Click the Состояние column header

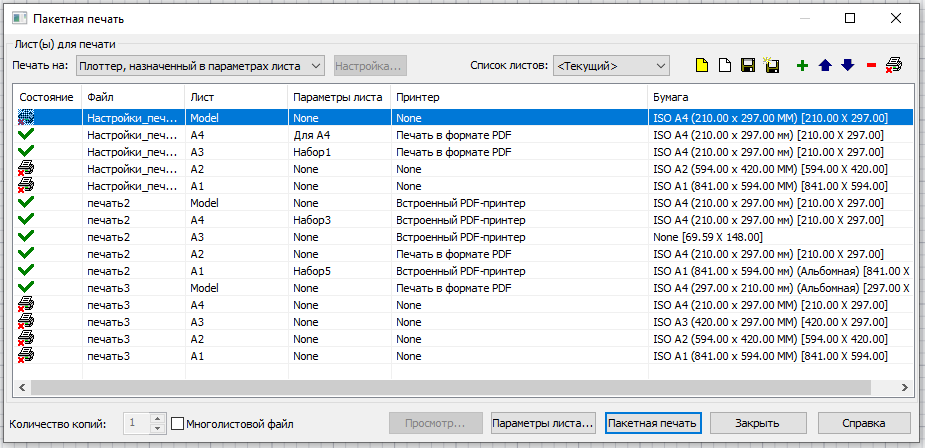(46, 97)
